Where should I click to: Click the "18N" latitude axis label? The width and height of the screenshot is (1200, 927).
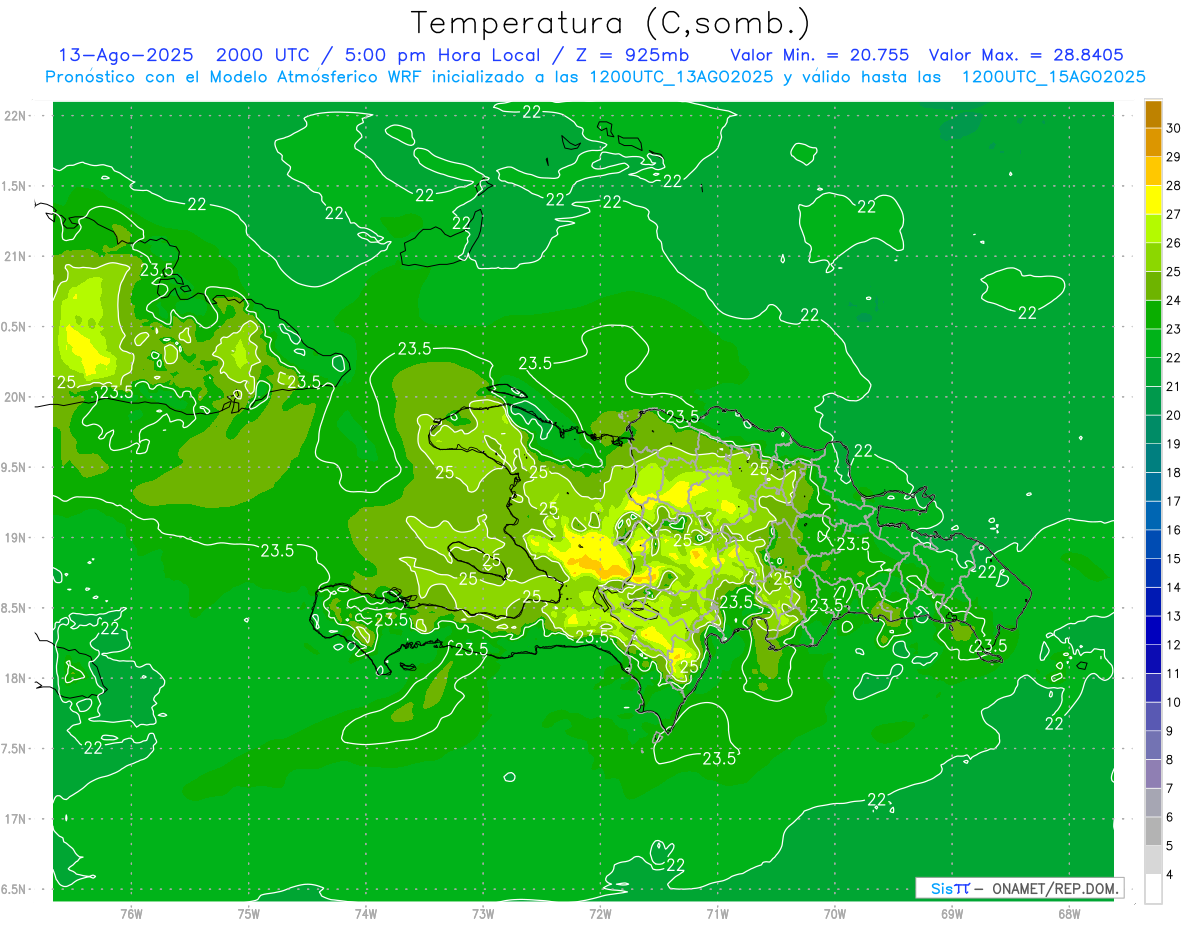pos(16,679)
